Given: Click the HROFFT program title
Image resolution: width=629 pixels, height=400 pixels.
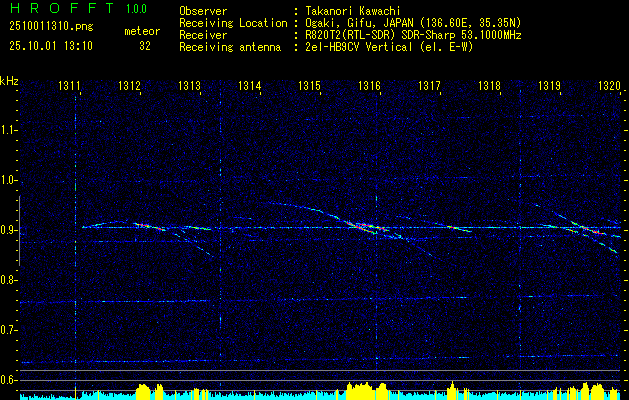Looking at the screenshot, I should [x=61, y=8].
